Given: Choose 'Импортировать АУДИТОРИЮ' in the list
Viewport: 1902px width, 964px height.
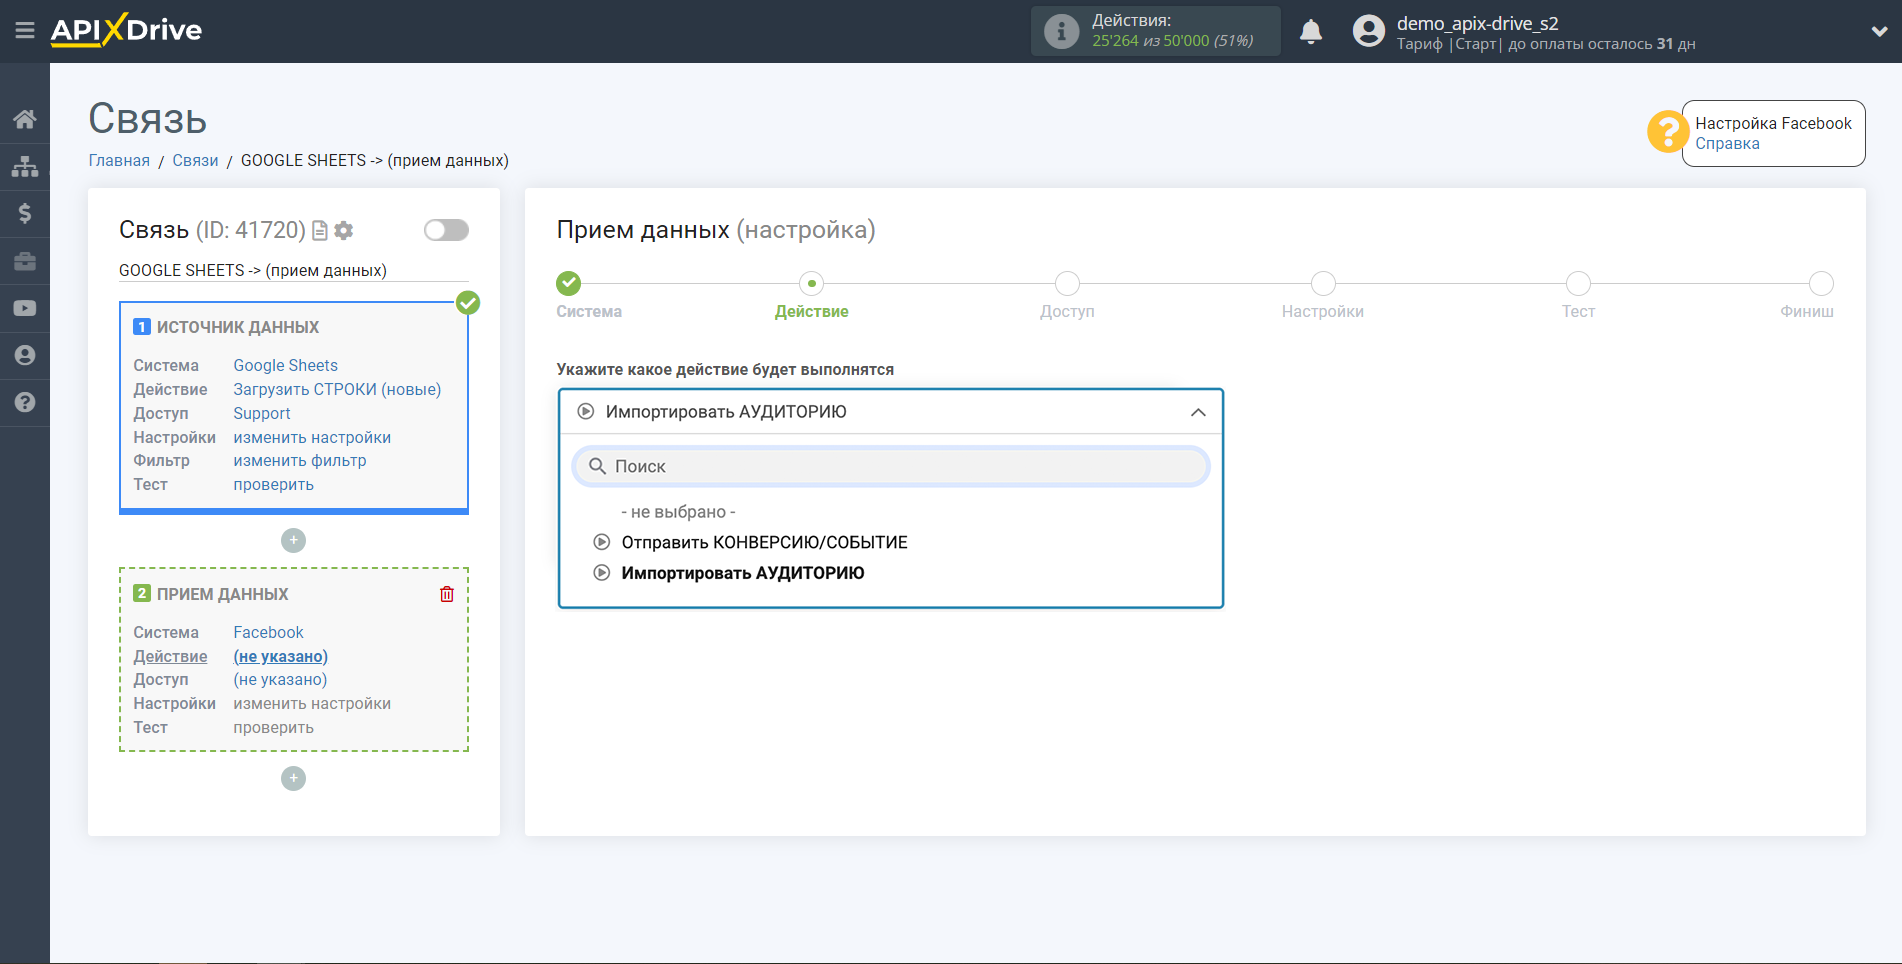Looking at the screenshot, I should (x=743, y=573).
